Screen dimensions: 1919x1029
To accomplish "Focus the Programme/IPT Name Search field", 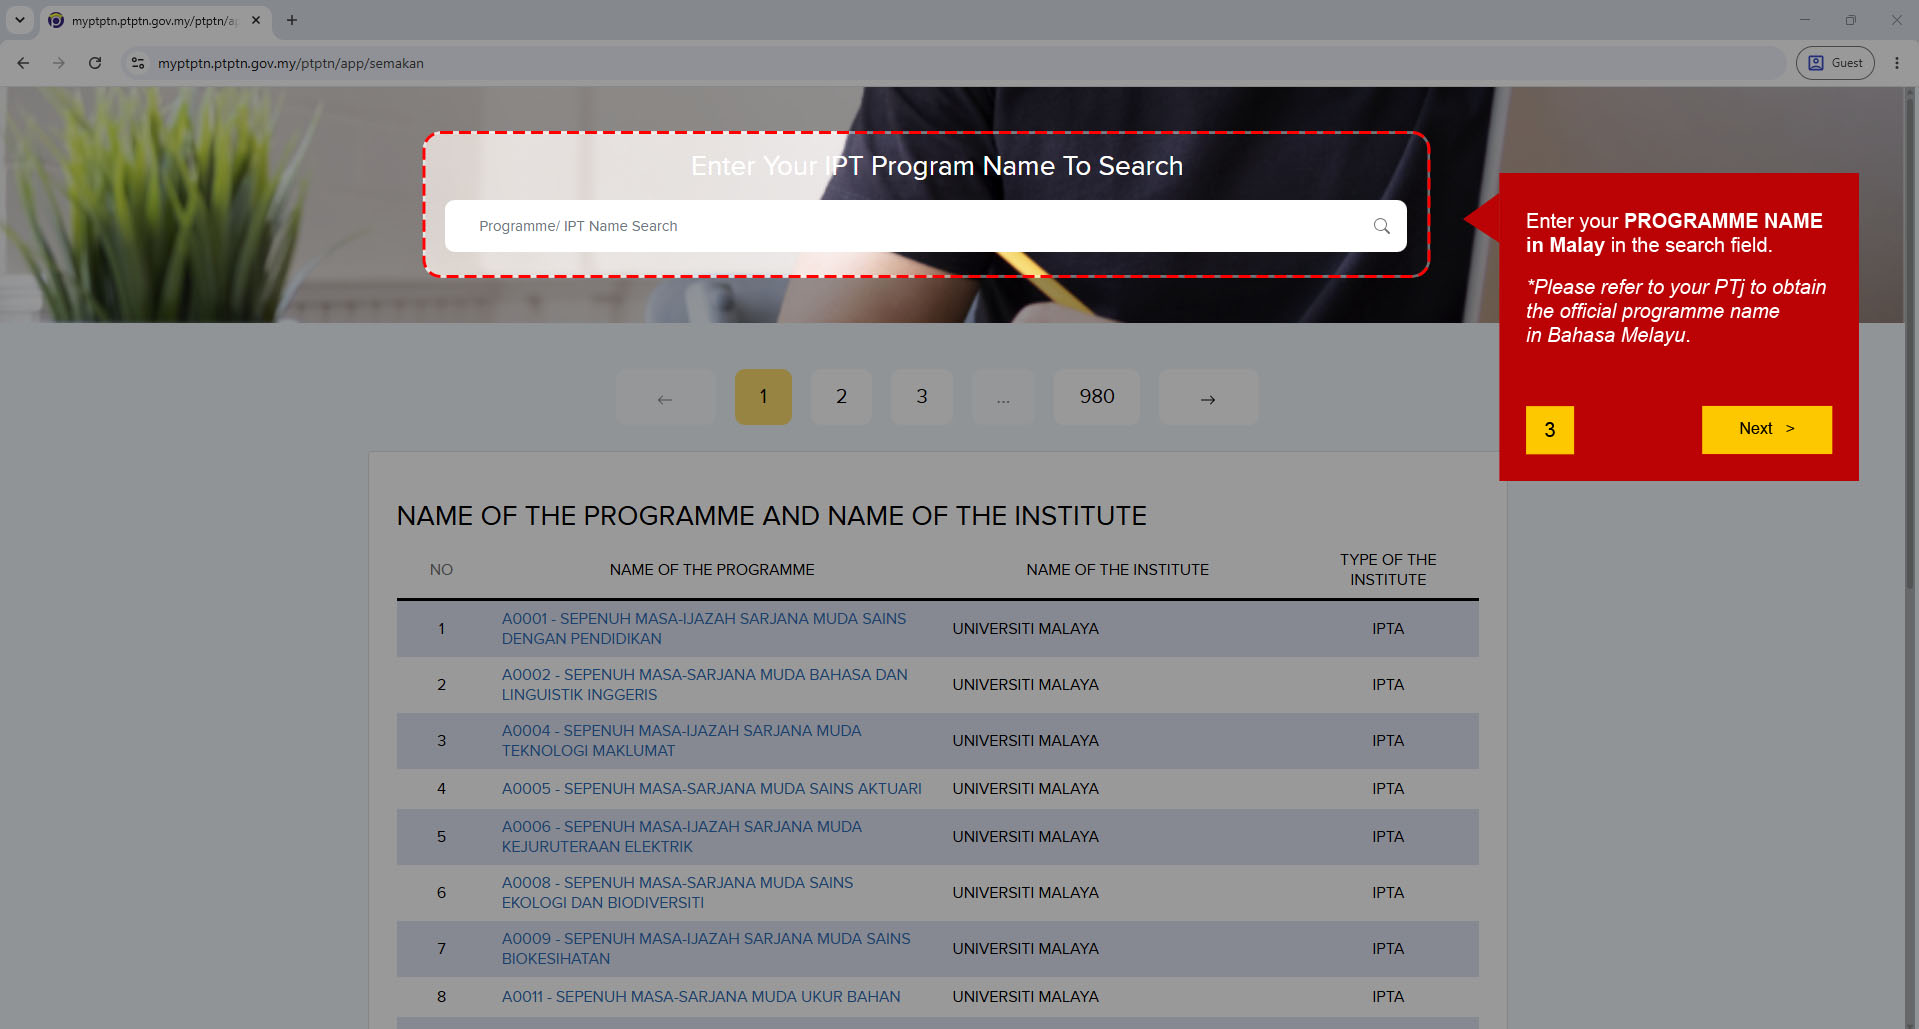I will (925, 226).
